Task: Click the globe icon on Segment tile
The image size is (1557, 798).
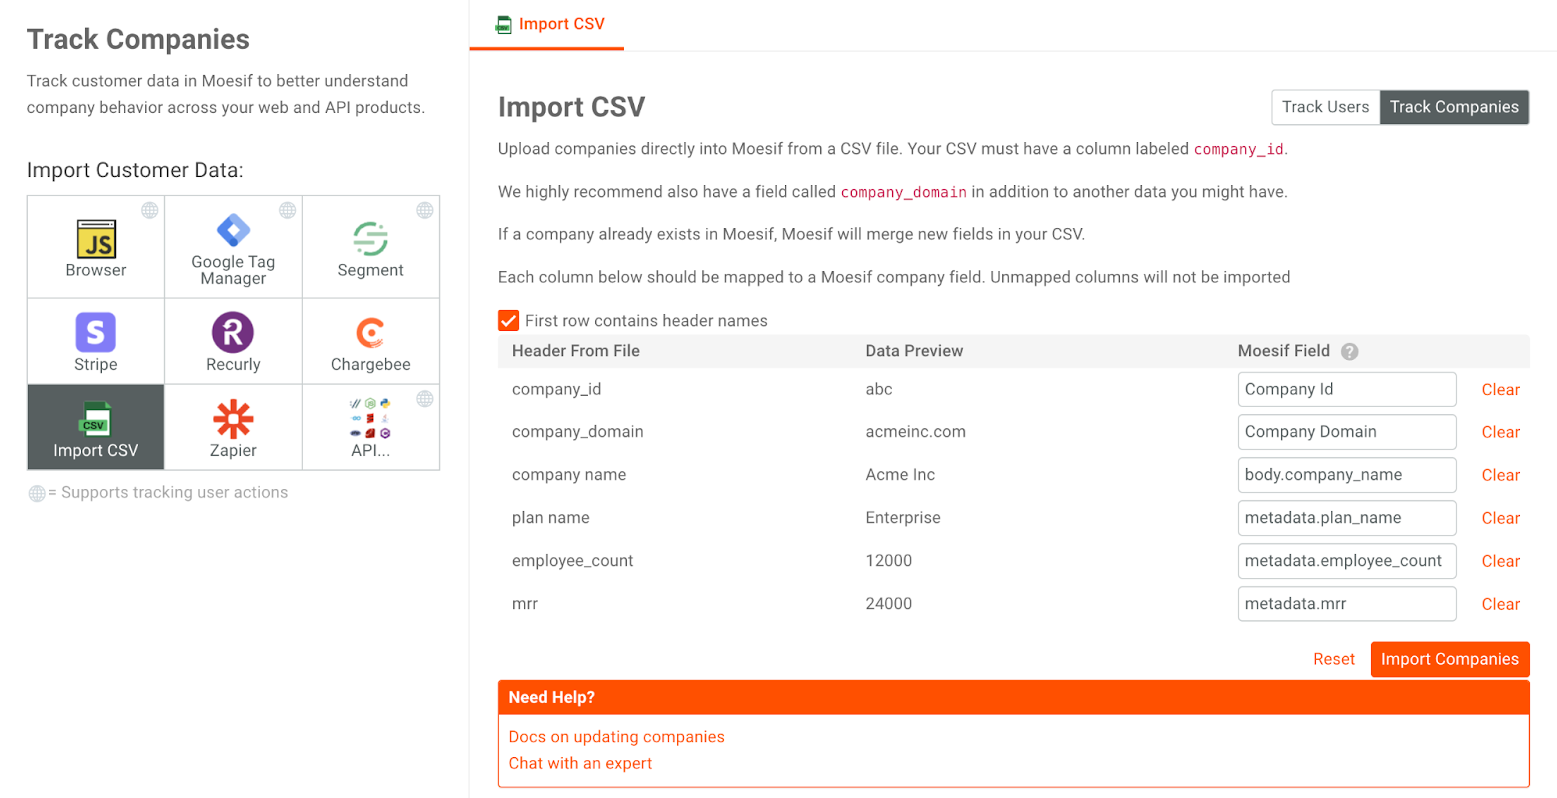Action: 425,210
